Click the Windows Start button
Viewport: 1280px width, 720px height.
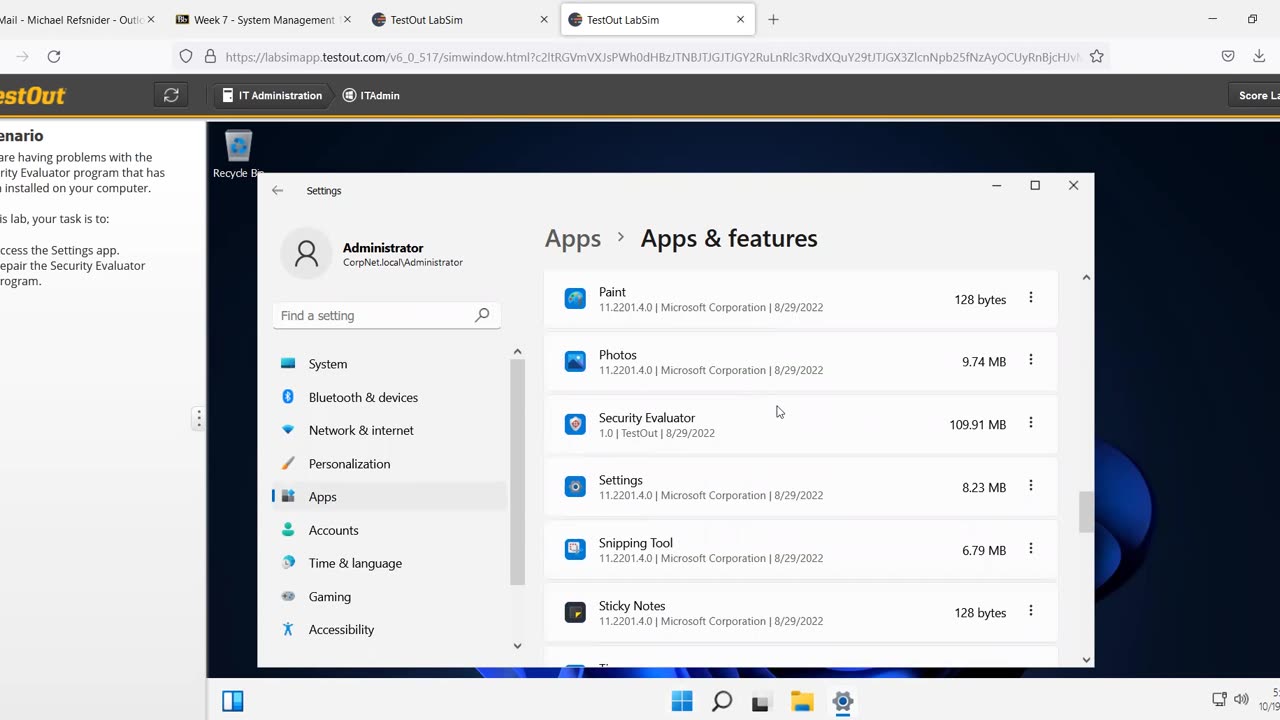point(682,701)
